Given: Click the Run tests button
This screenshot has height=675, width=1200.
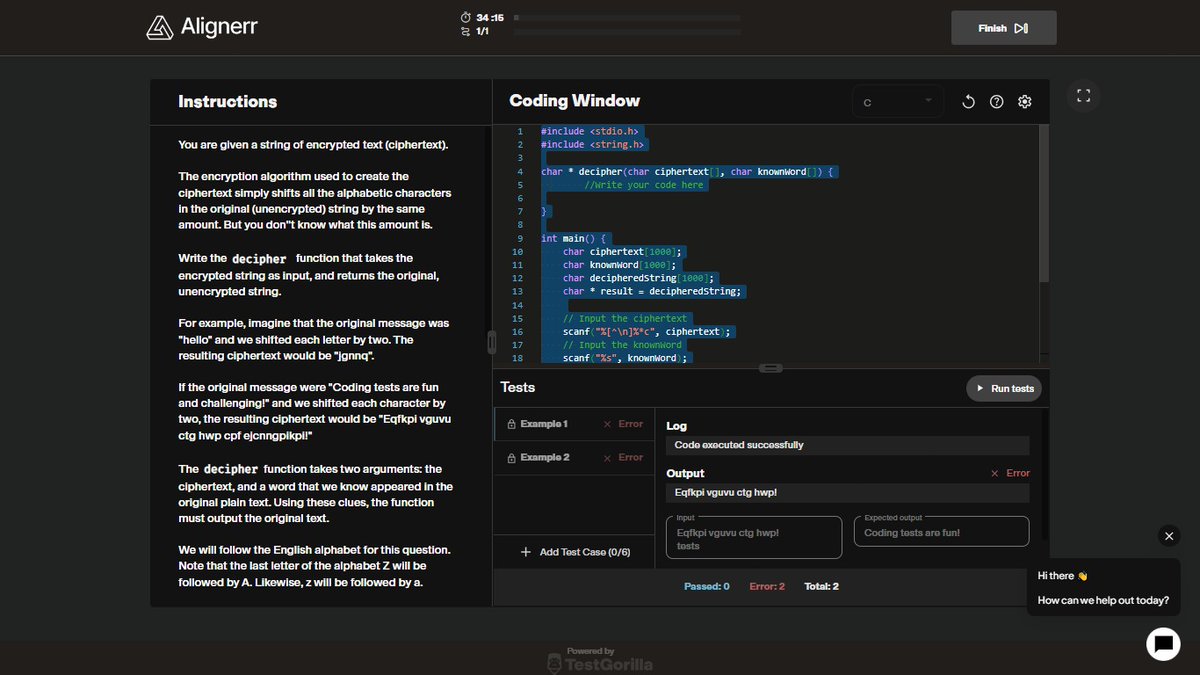Looking at the screenshot, I should 1004,388.
